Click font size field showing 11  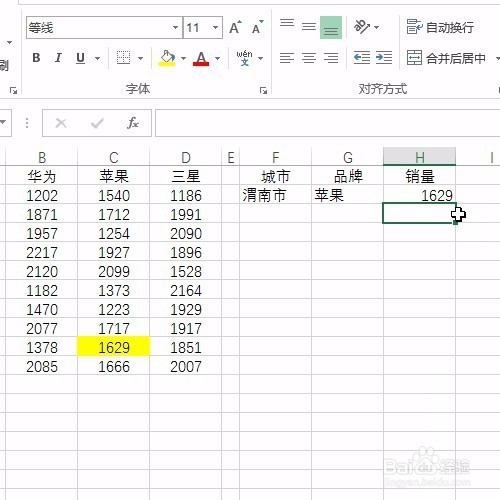[x=197, y=28]
